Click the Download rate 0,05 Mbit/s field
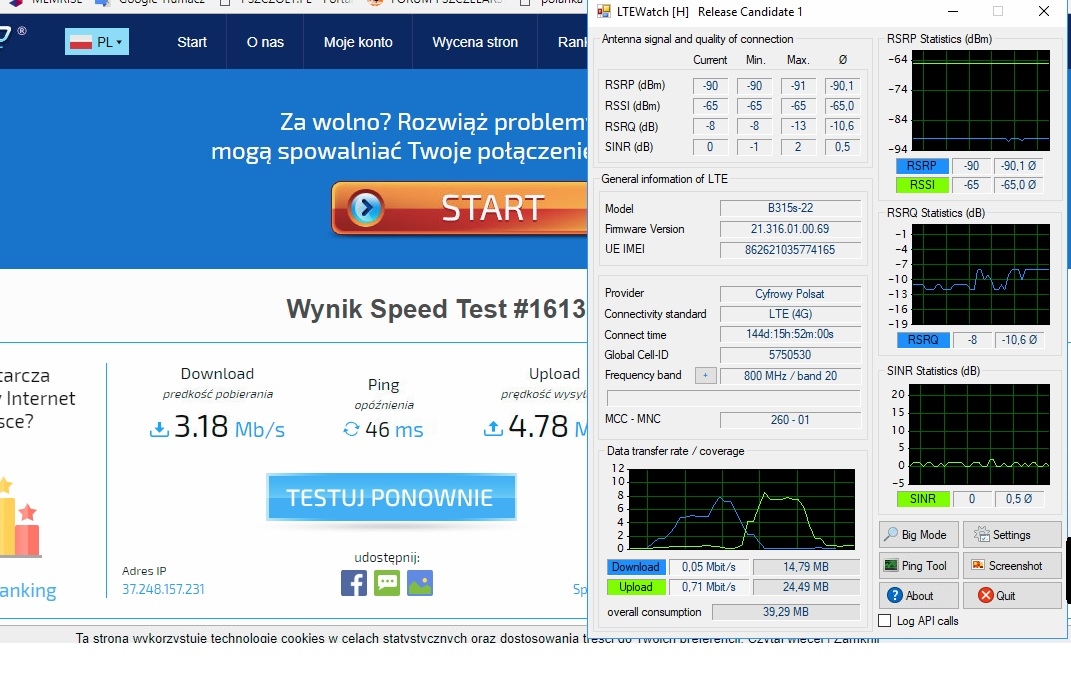 click(x=709, y=567)
